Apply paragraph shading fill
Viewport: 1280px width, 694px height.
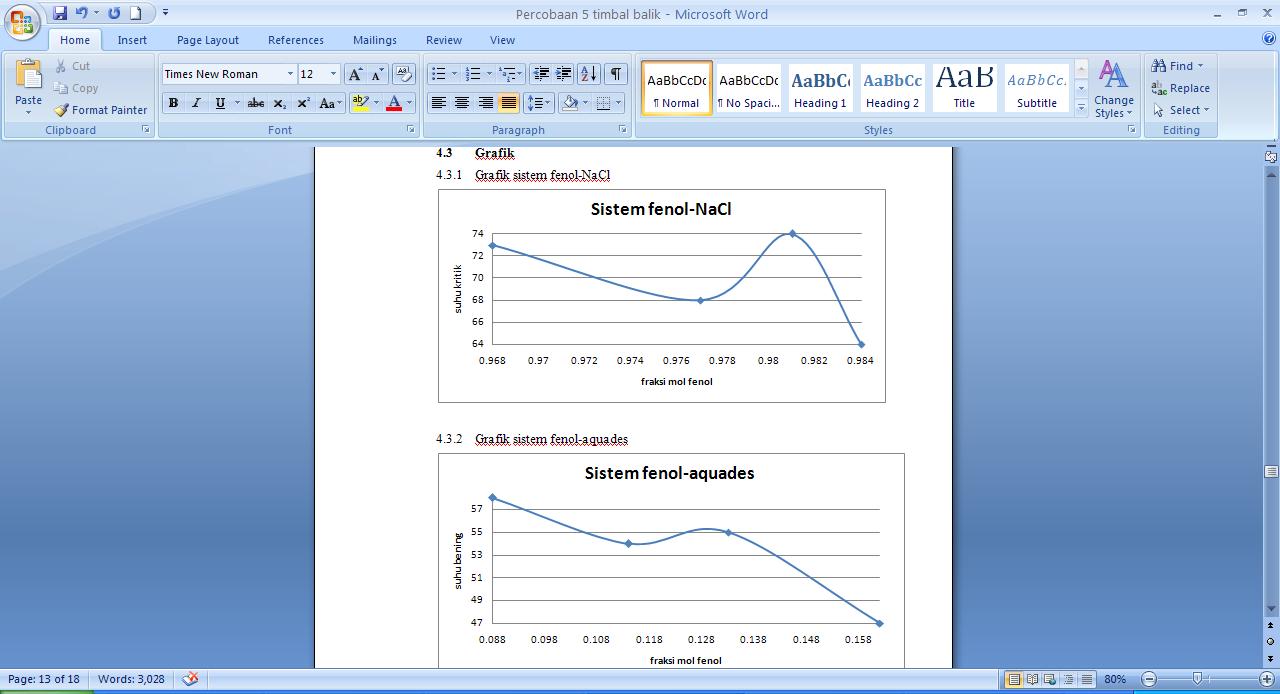[569, 103]
